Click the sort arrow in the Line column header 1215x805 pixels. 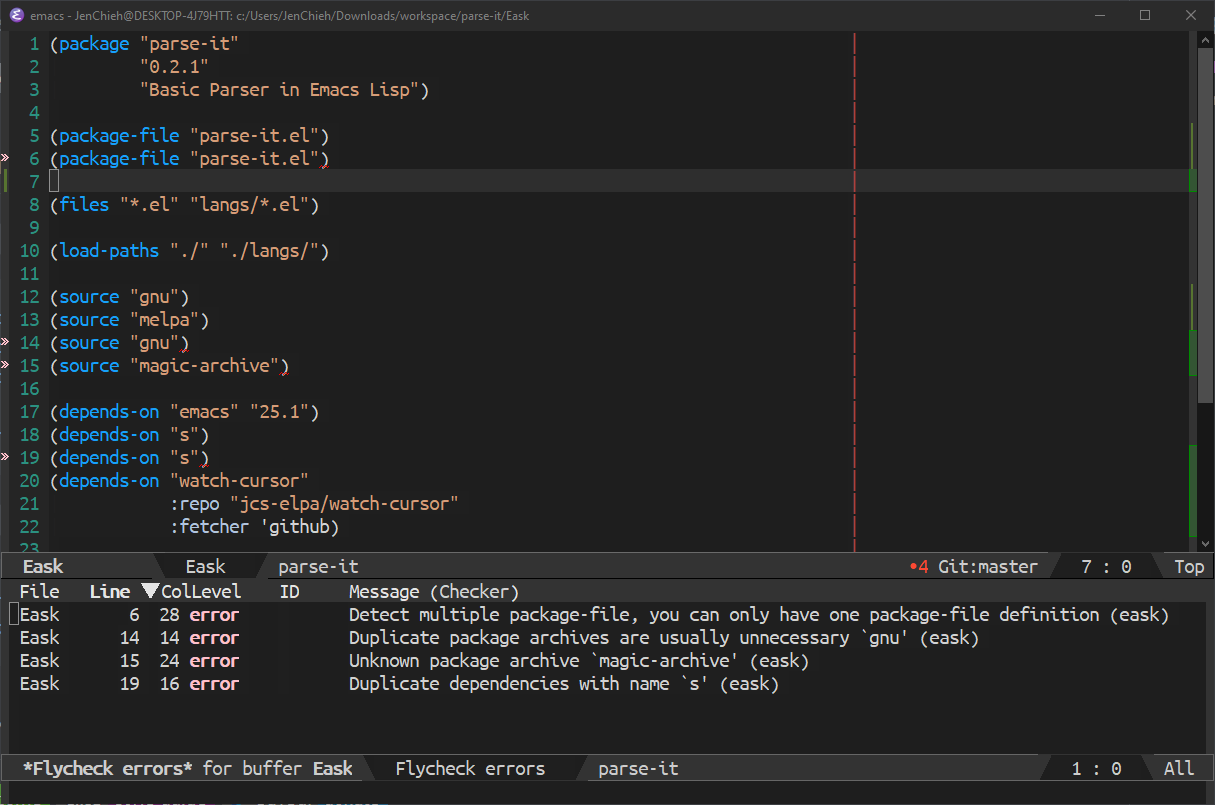pos(150,591)
